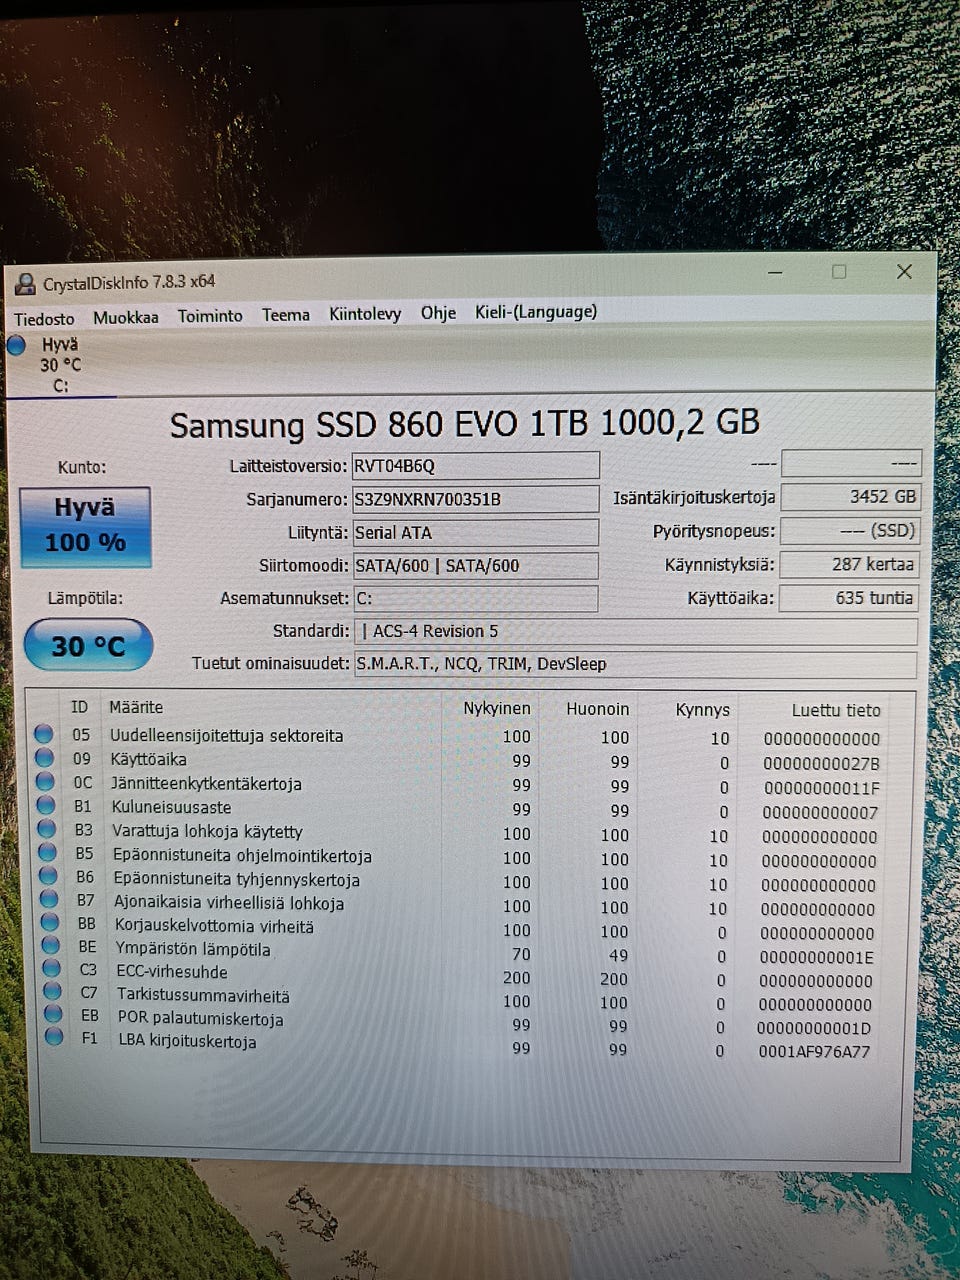Viewport: 960px width, 1280px height.
Task: Open the Teema menu
Action: point(286,315)
